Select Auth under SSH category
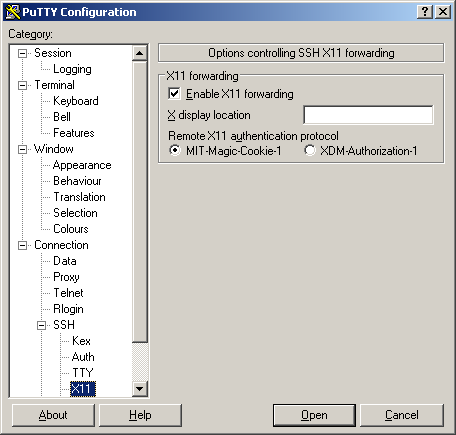 [x=83, y=357]
